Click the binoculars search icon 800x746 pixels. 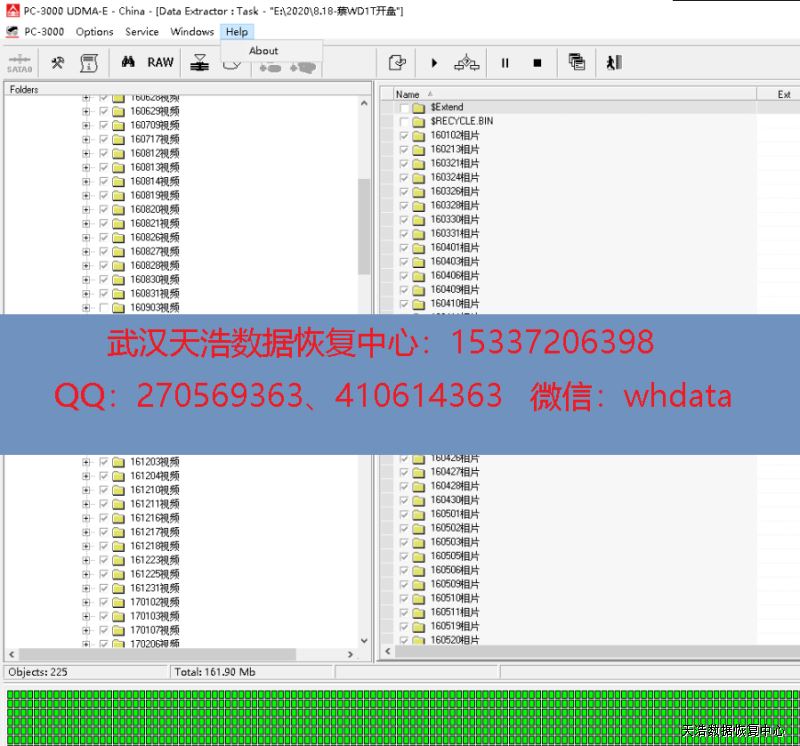(128, 62)
